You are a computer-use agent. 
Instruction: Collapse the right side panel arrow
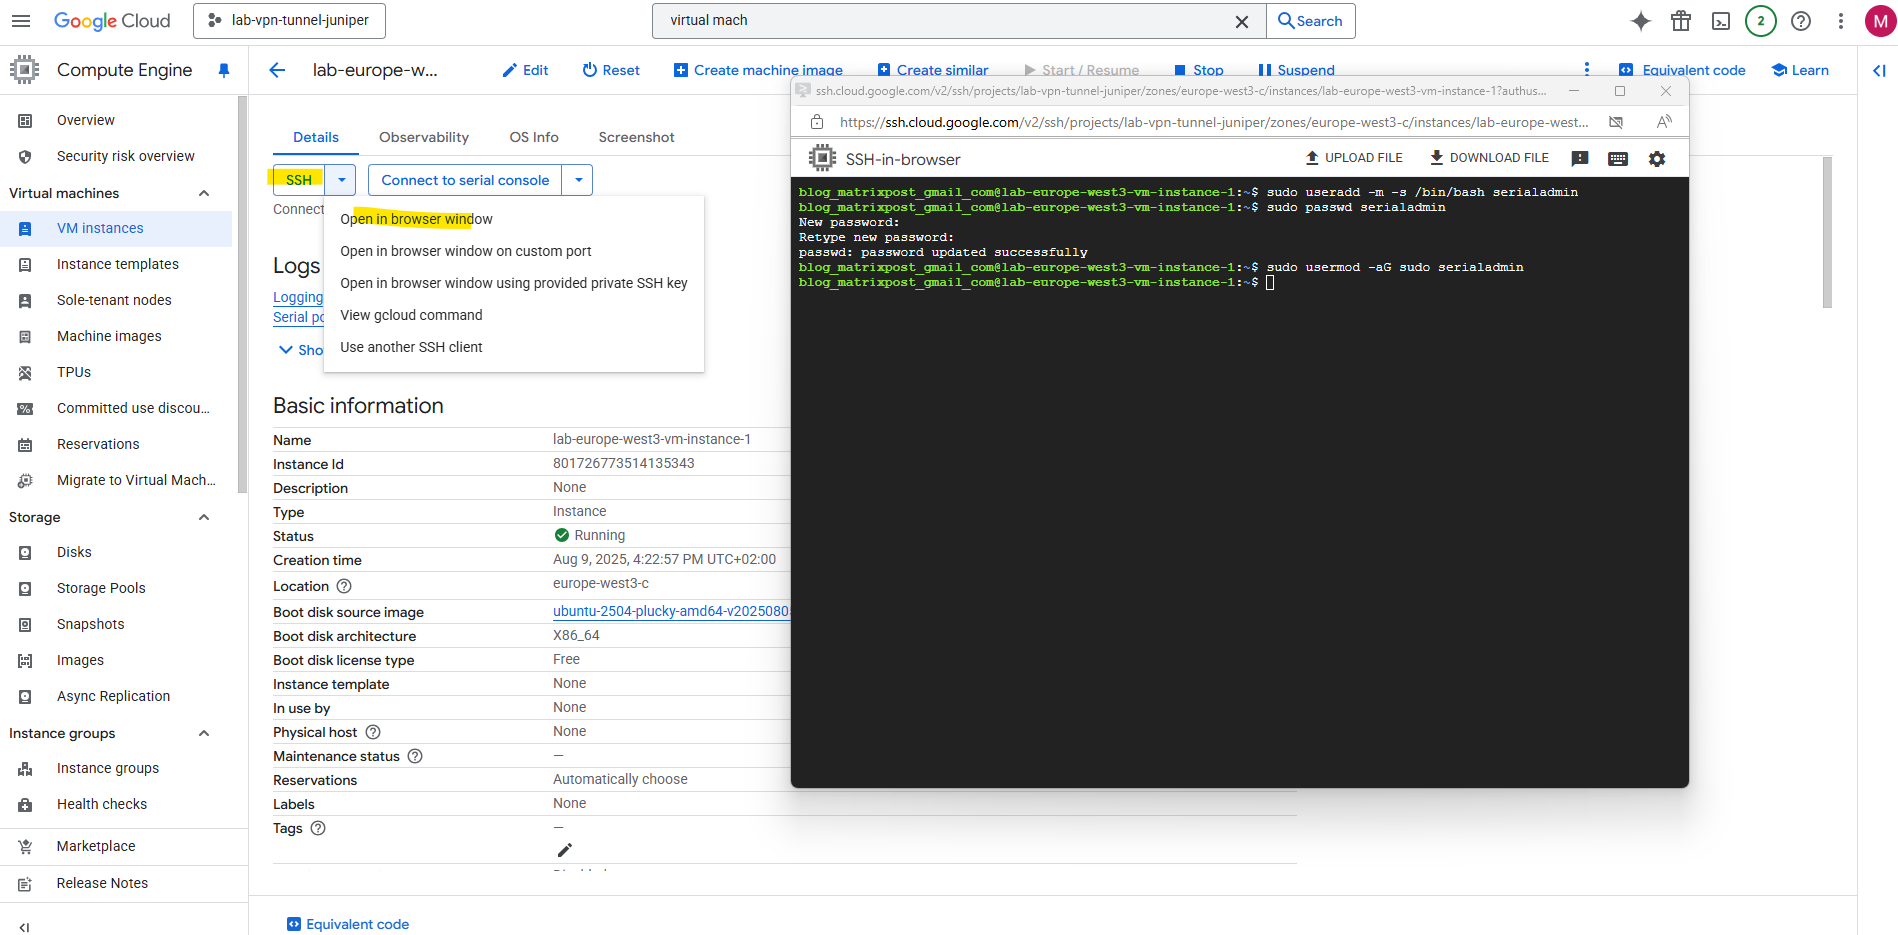(1879, 70)
